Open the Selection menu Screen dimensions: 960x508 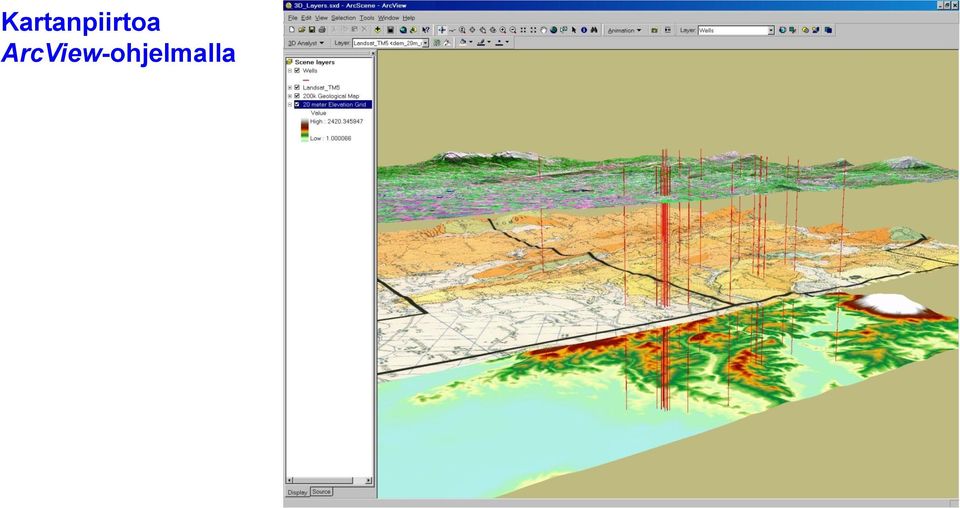point(343,18)
